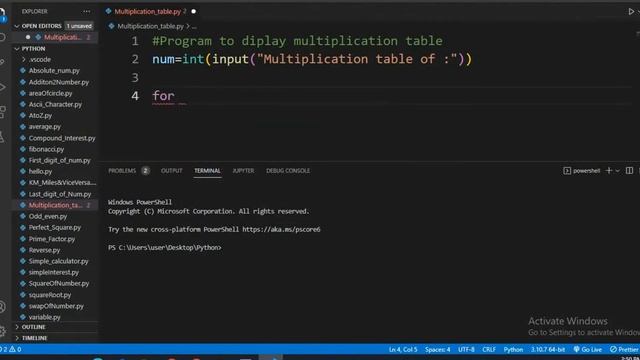The image size is (640, 360).
Task: Open Accounts icon in activity bar
Action: tap(2, 307)
